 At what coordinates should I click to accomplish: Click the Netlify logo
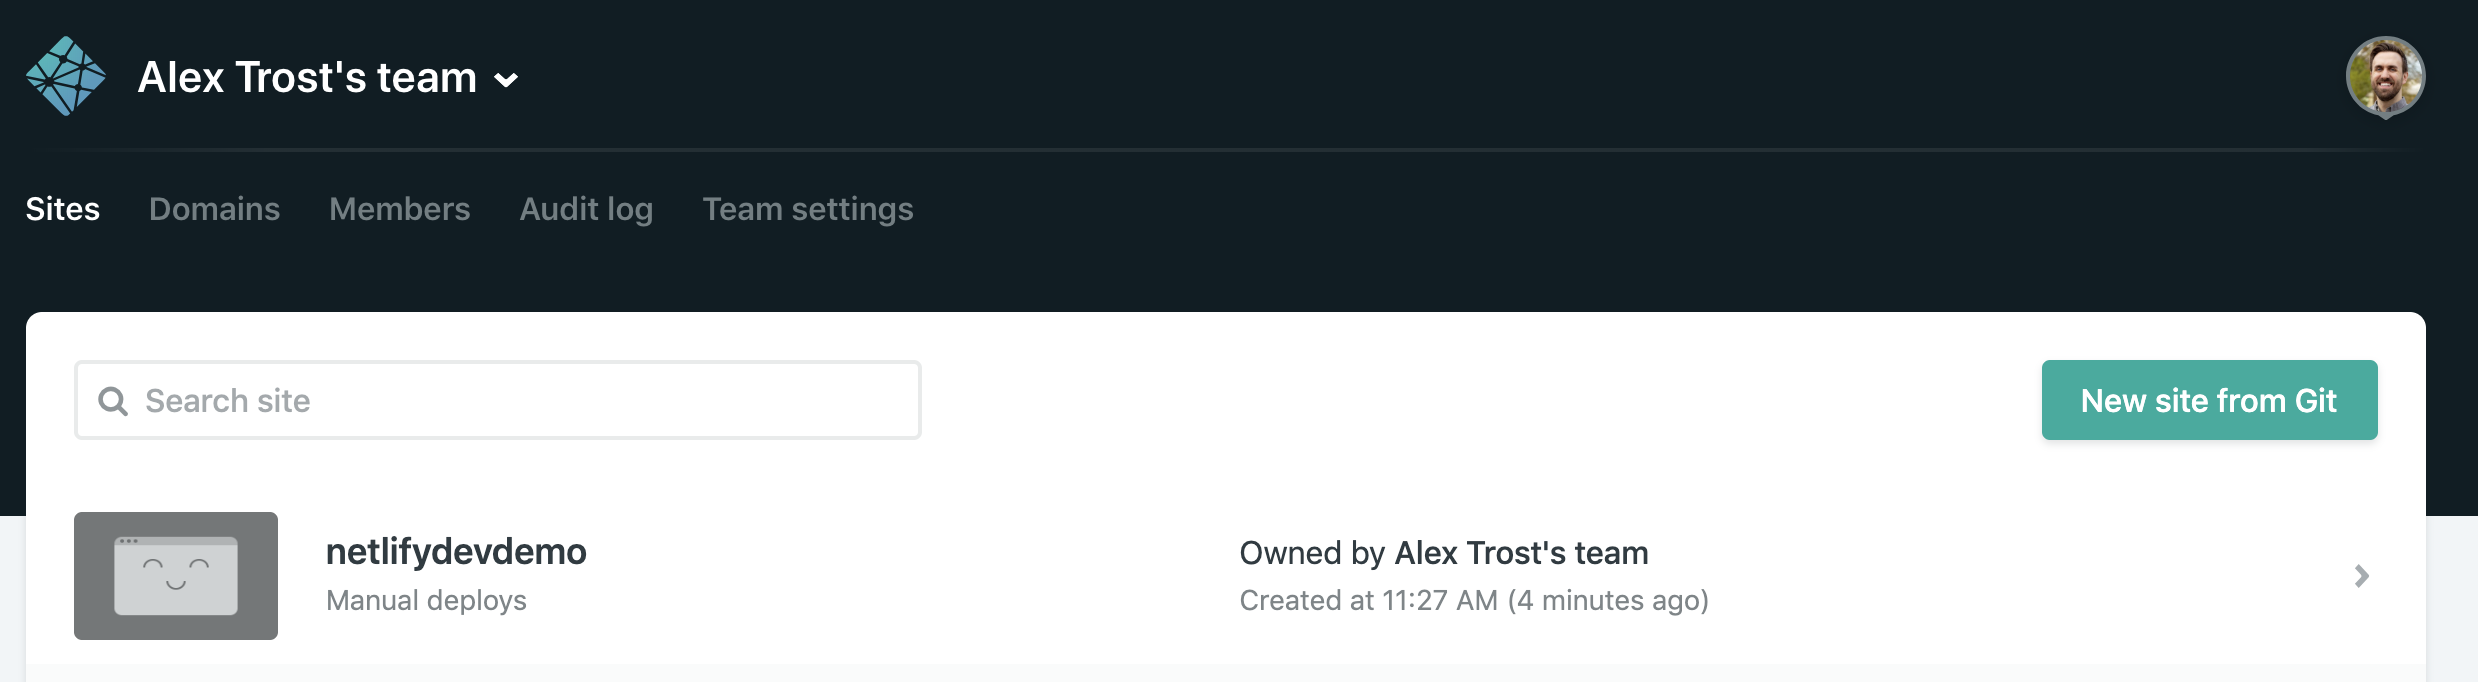coord(68,75)
